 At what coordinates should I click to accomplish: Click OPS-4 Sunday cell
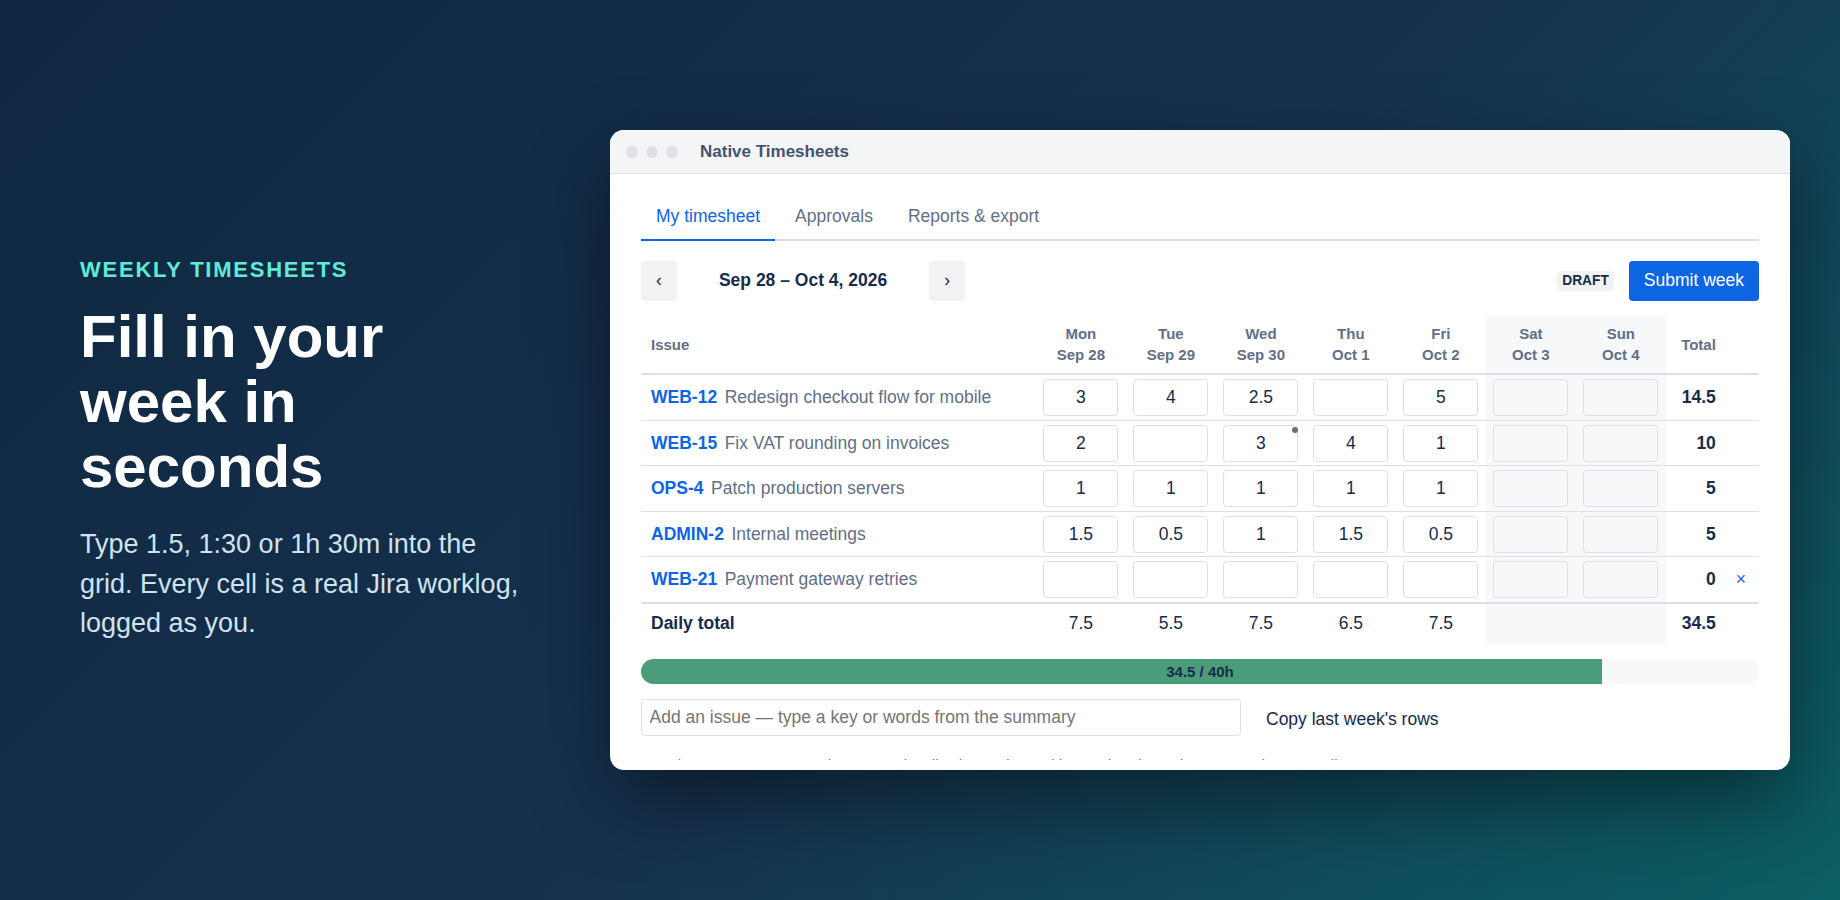coord(1620,488)
